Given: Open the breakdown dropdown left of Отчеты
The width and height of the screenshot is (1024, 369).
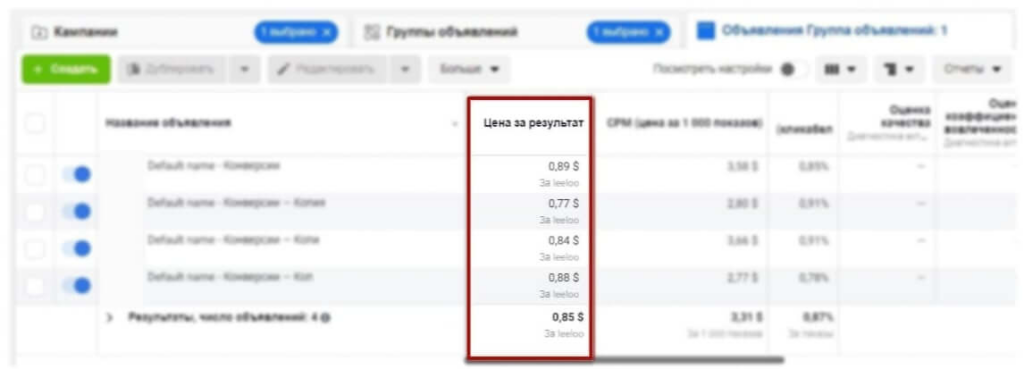Looking at the screenshot, I should point(899,69).
